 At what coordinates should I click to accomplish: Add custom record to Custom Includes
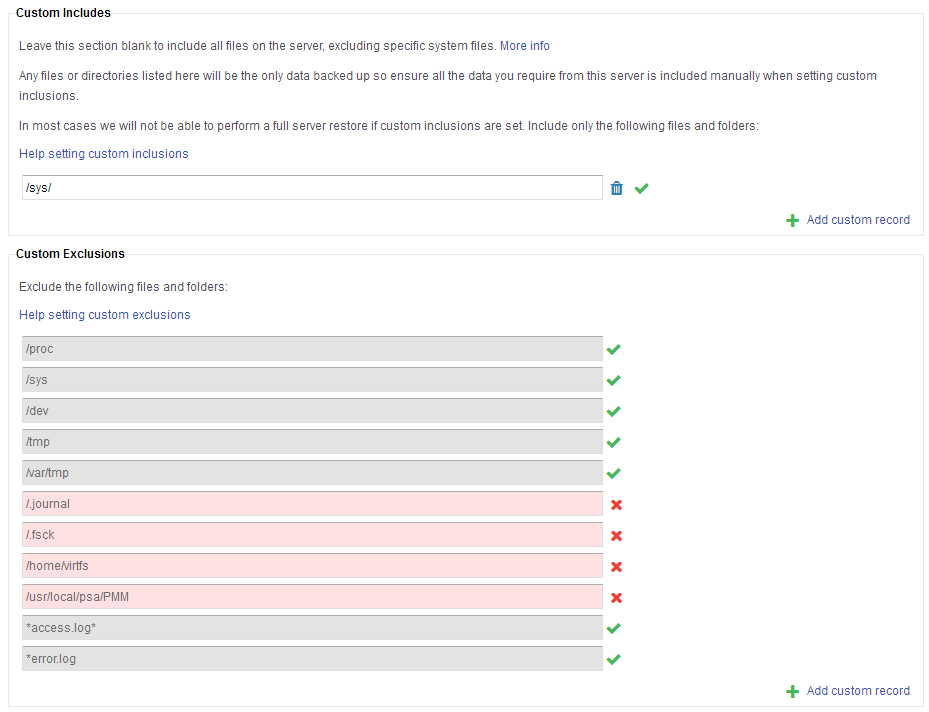point(858,220)
